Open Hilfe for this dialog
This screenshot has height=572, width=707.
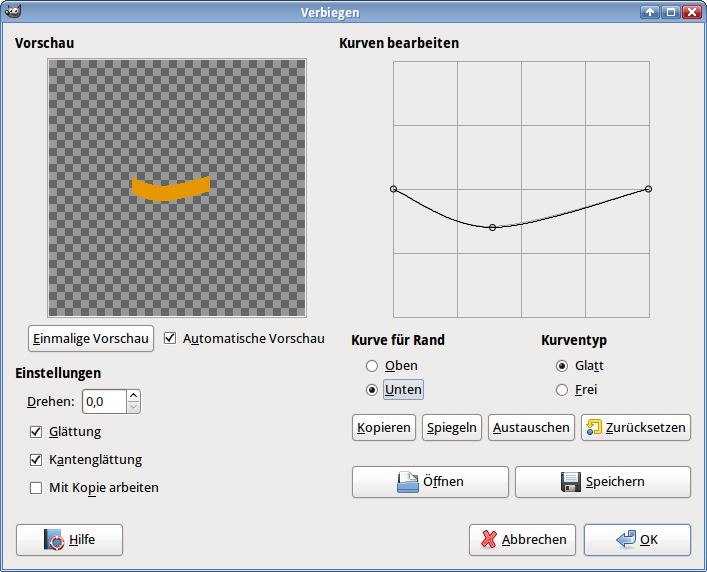(69, 540)
